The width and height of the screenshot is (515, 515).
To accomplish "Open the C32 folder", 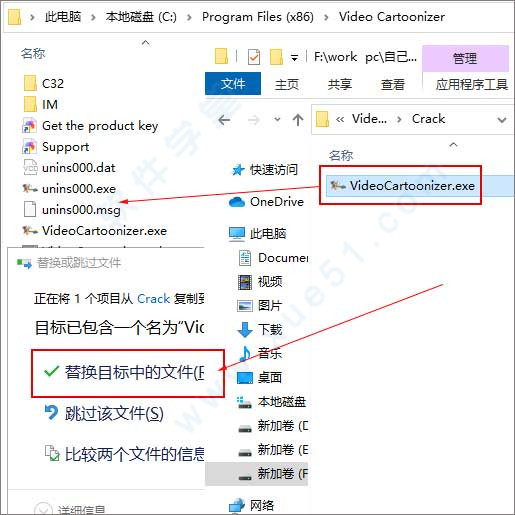I will pos(43,83).
